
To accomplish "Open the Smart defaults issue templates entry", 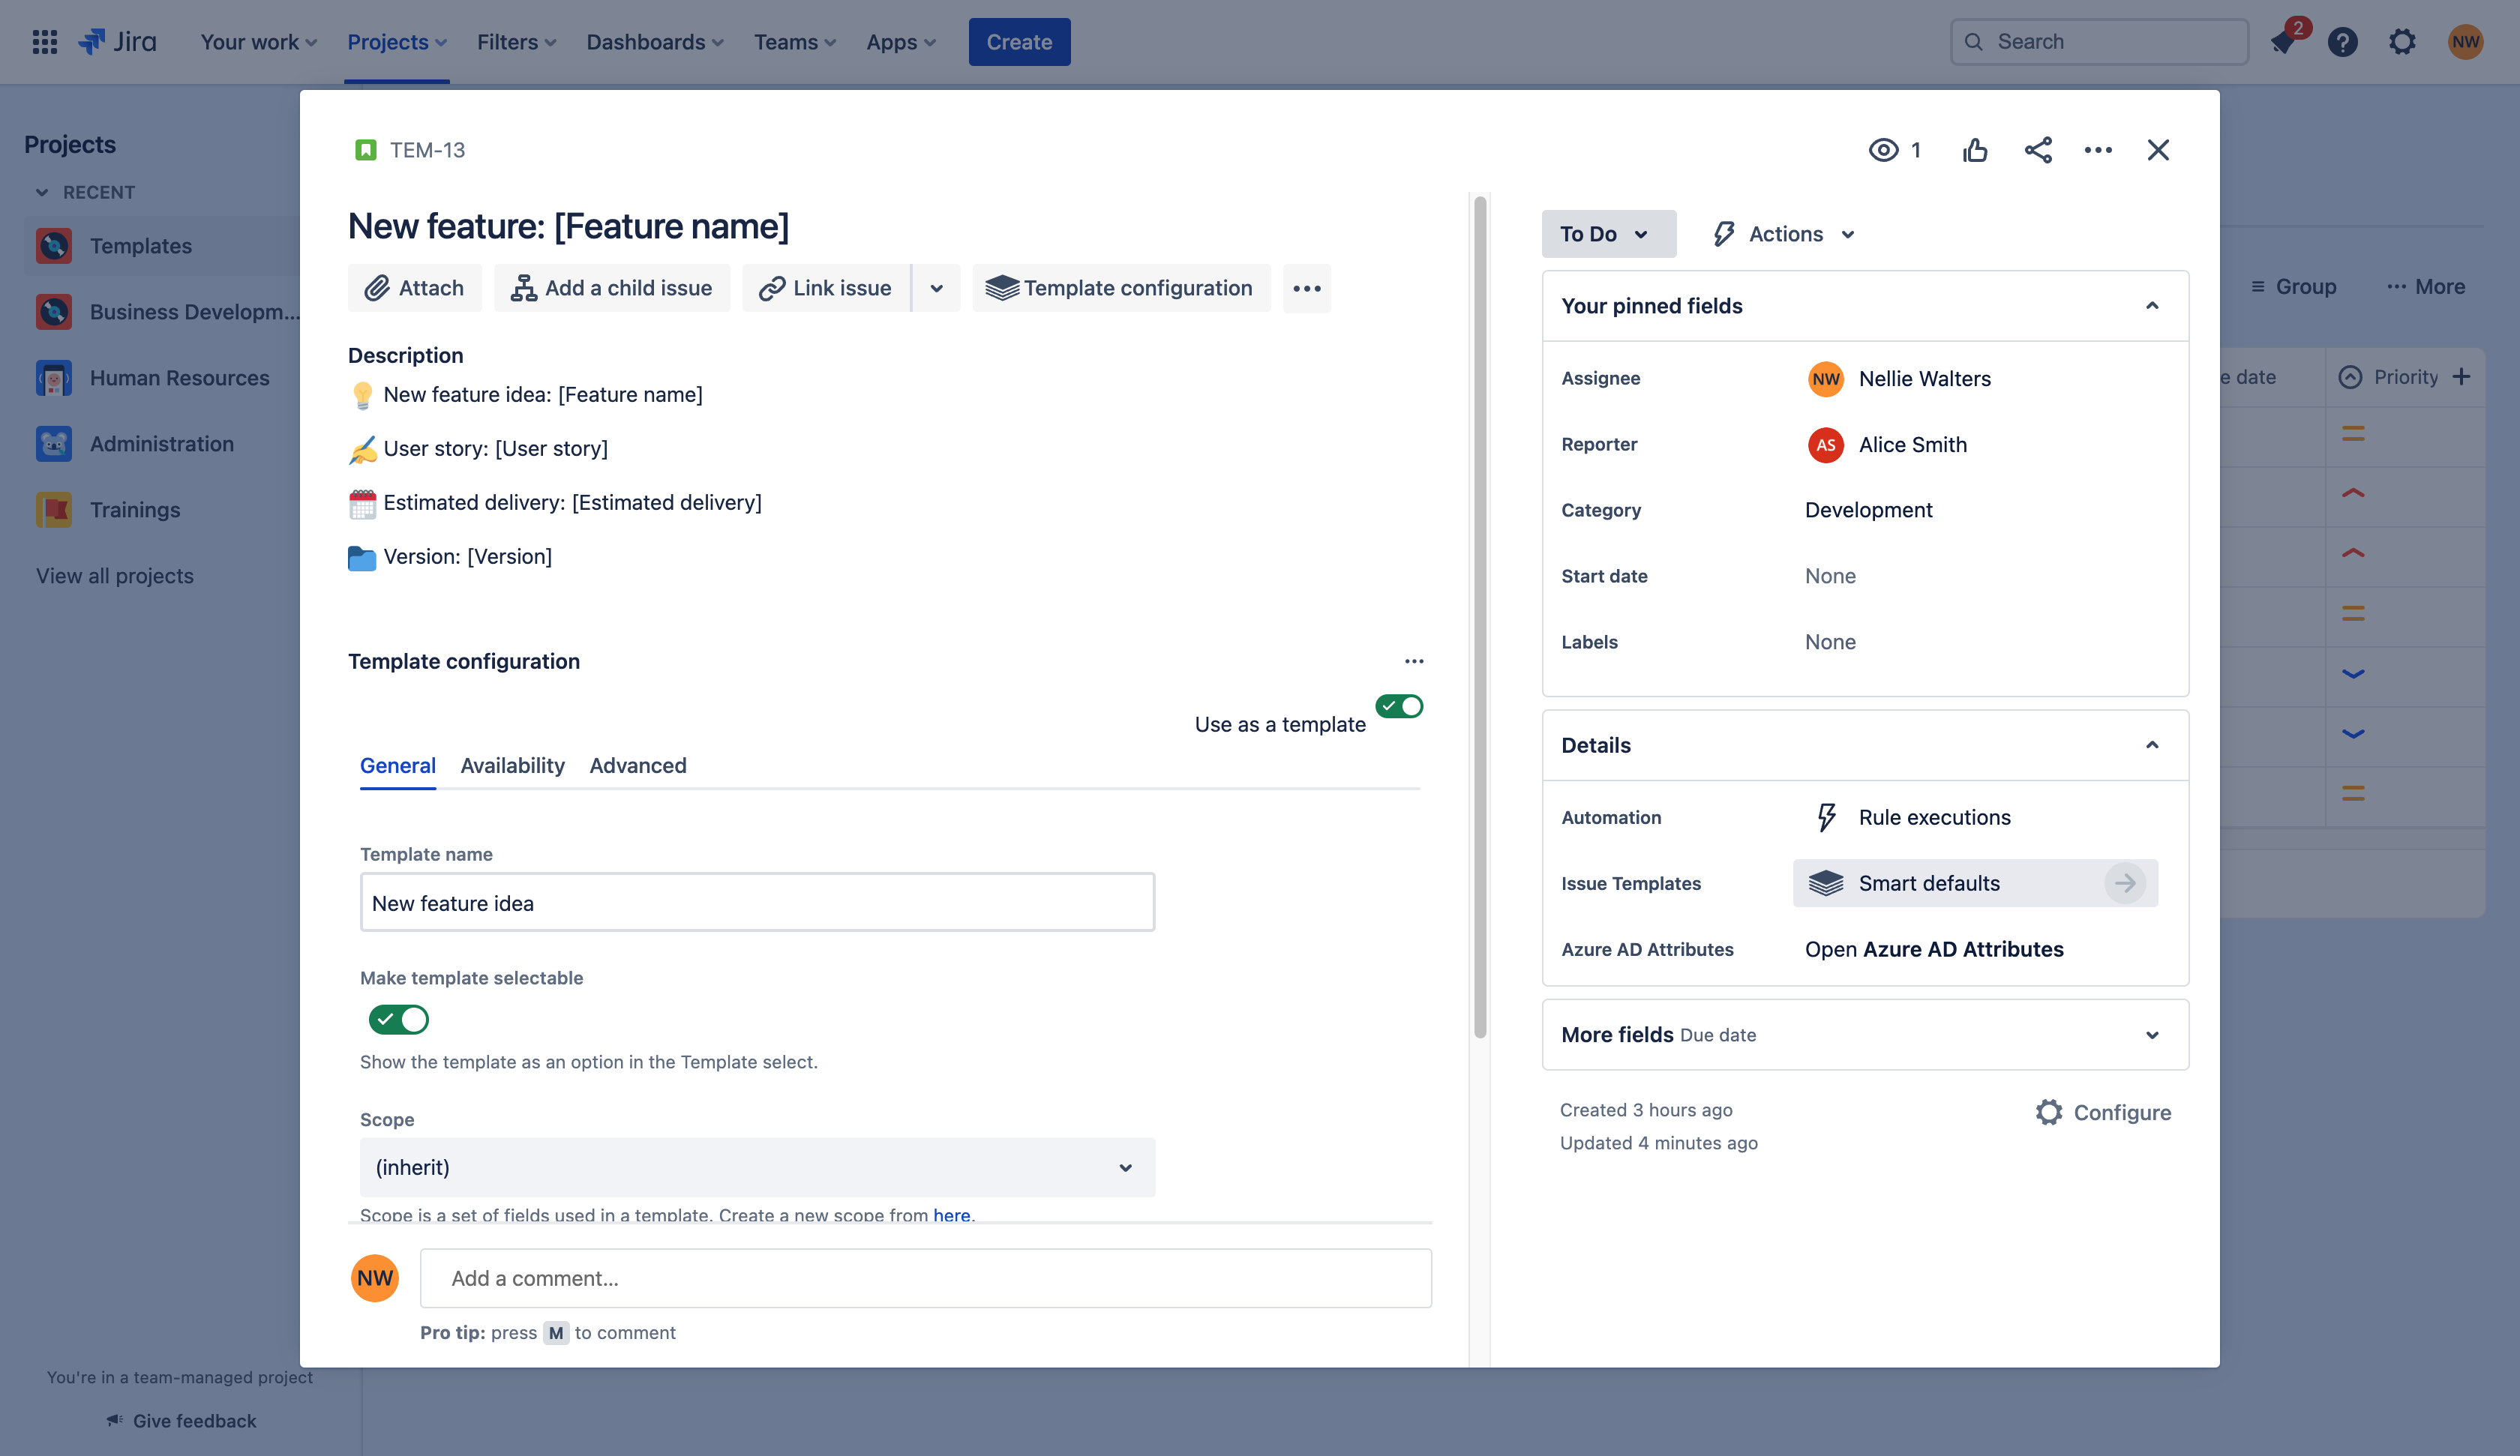I will [x=1975, y=883].
